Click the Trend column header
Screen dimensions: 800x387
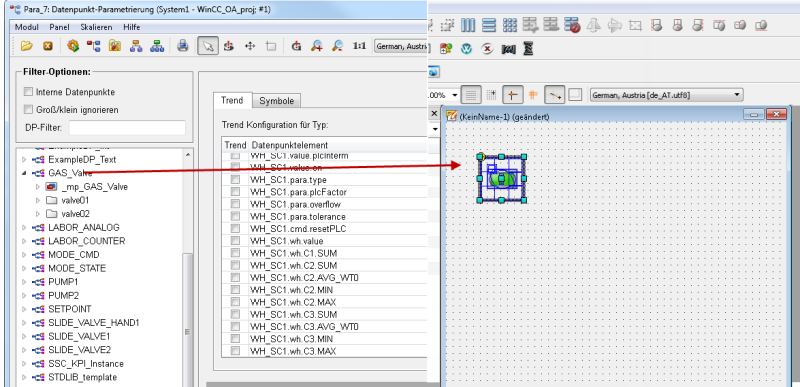[235, 145]
